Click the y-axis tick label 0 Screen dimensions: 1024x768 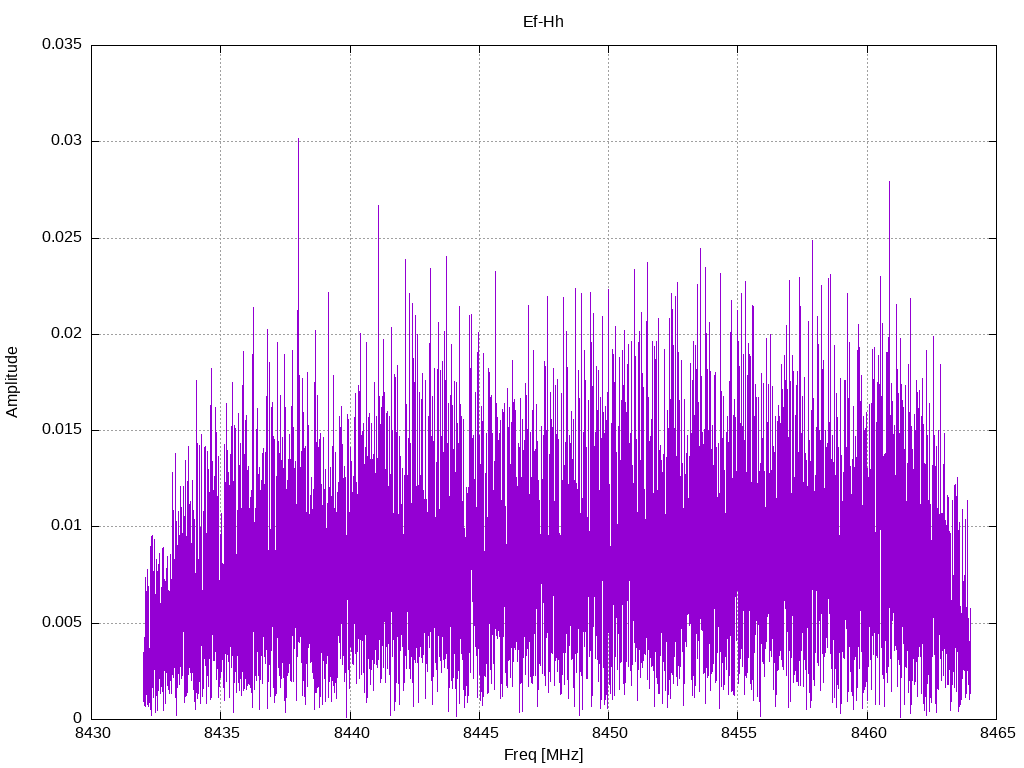tap(78, 718)
